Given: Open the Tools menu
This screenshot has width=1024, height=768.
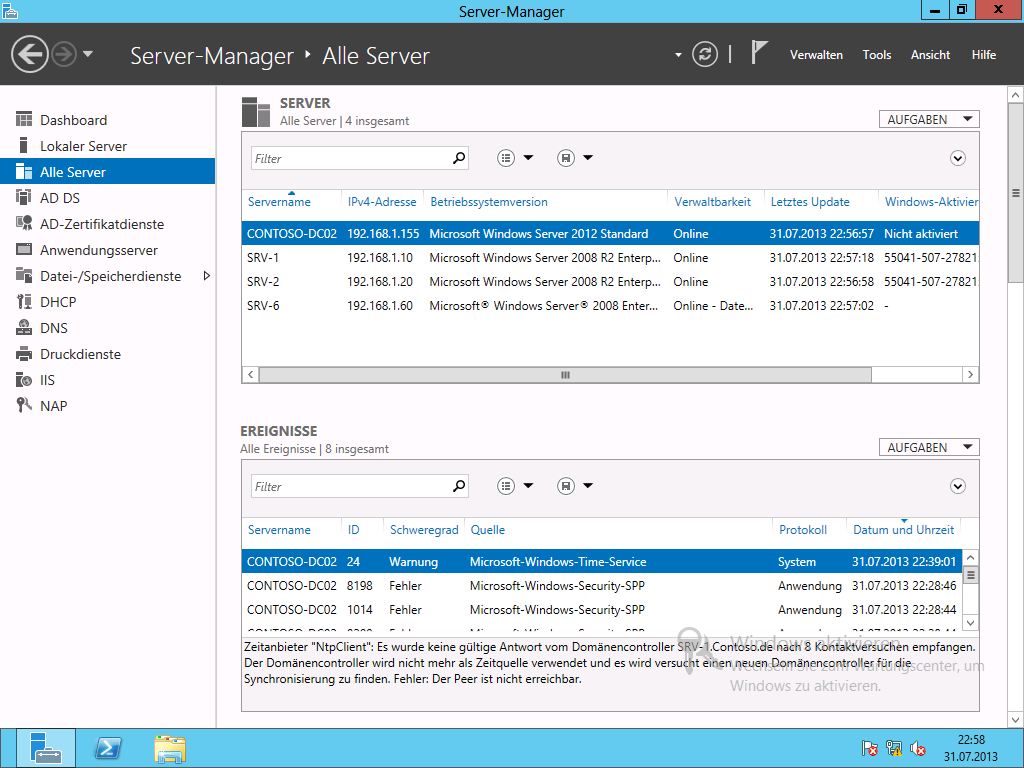Looking at the screenshot, I should [876, 55].
